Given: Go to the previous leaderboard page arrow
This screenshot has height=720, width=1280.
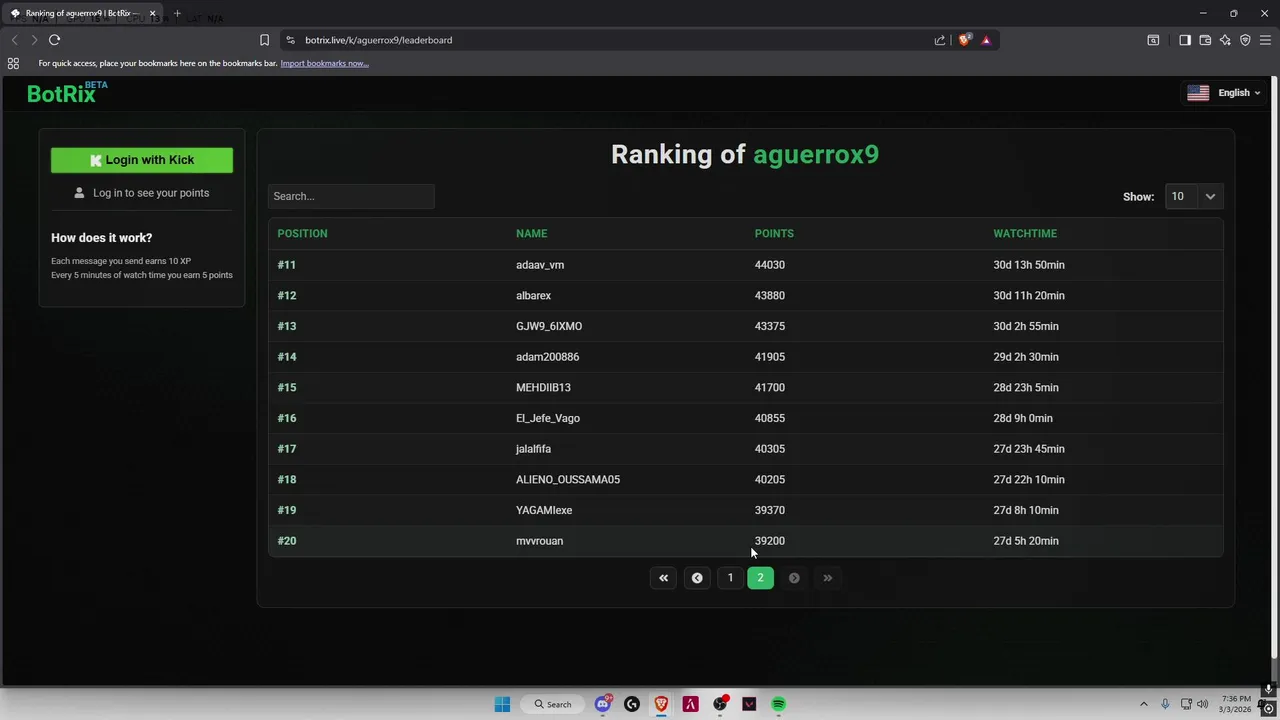Looking at the screenshot, I should [697, 578].
